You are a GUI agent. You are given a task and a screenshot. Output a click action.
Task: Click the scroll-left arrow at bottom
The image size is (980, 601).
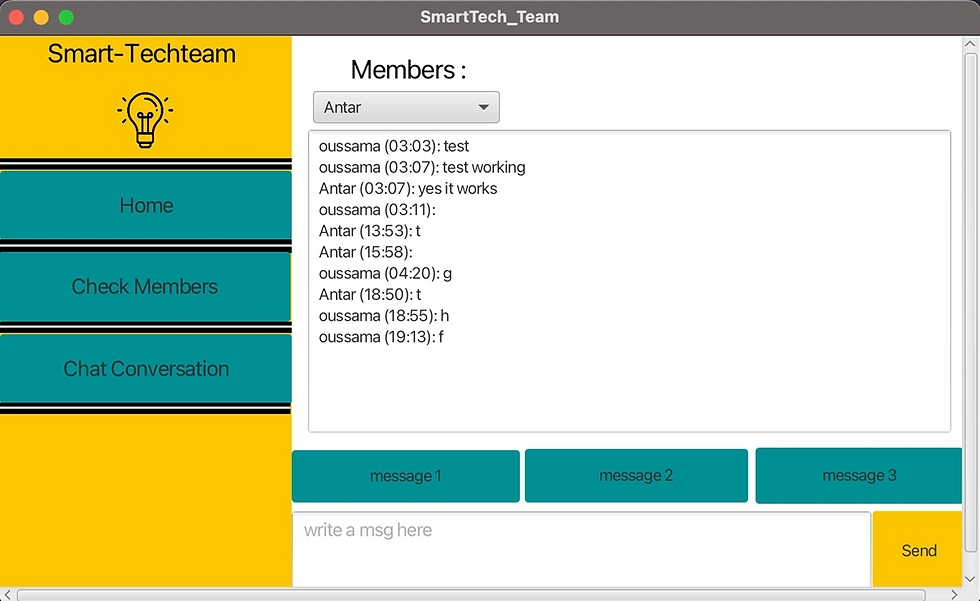coord(7,595)
